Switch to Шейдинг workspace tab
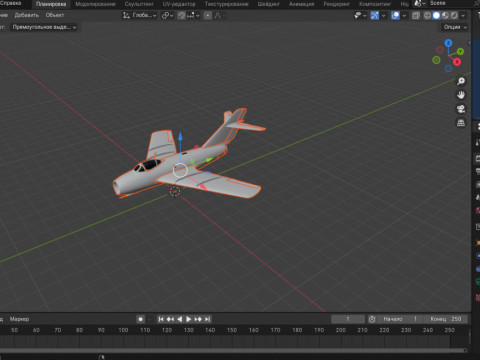This screenshot has height=360, width=480. coord(268,4)
